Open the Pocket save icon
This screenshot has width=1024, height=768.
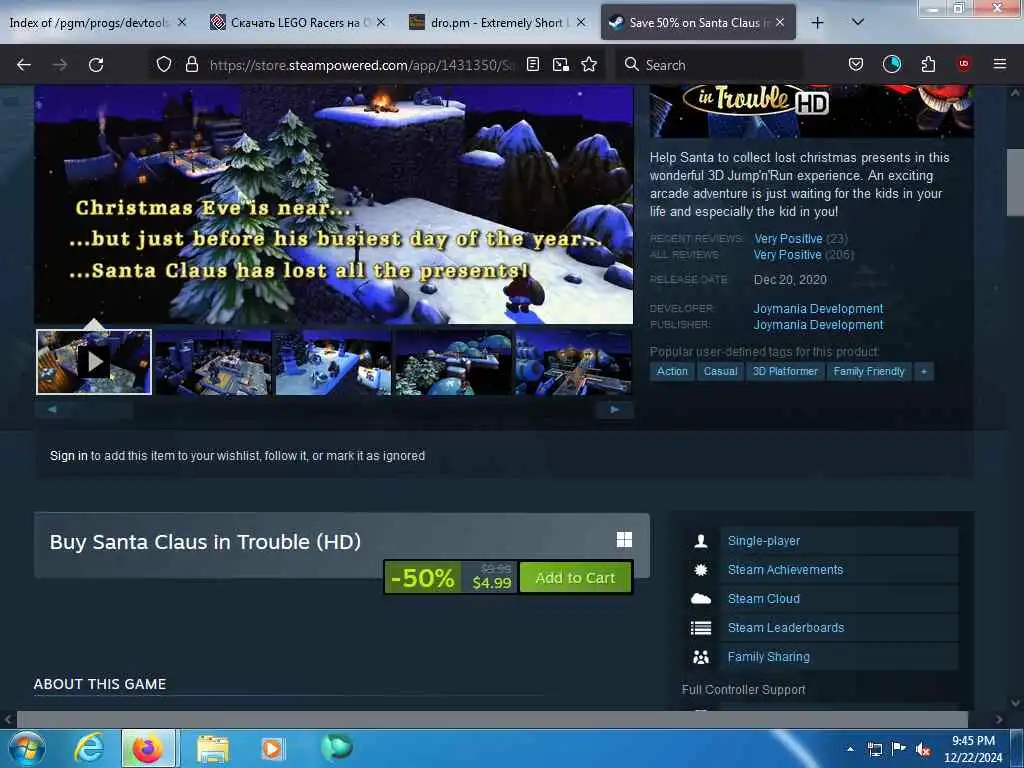point(856,64)
